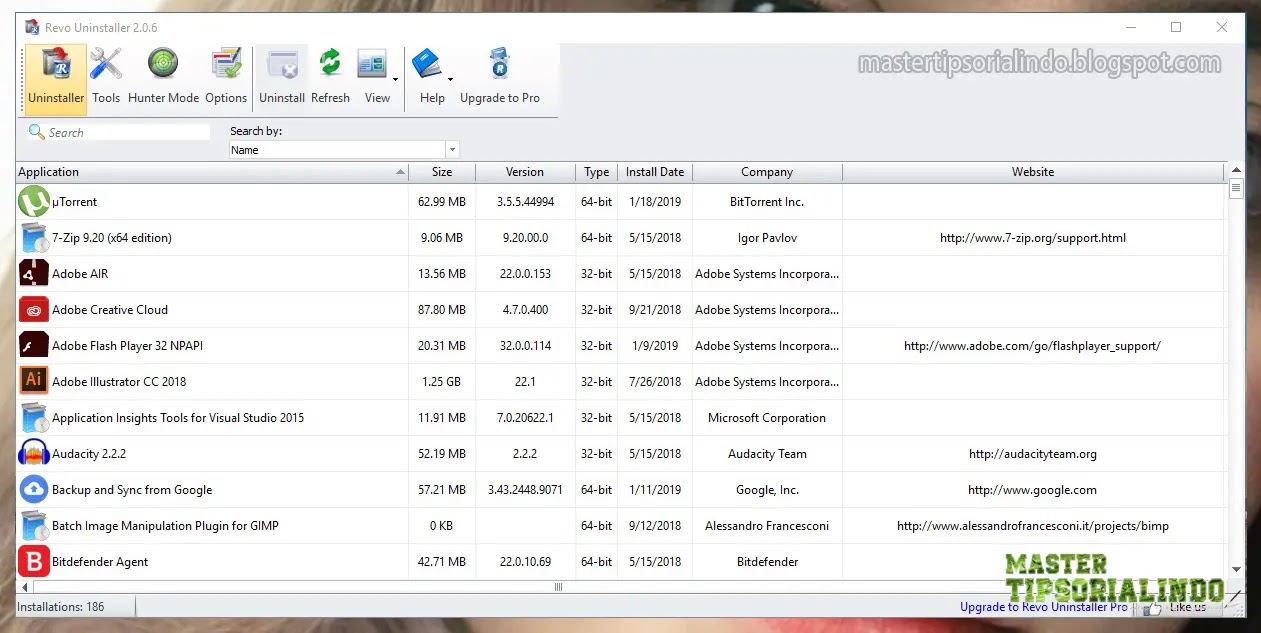The width and height of the screenshot is (1261, 633).
Task: Open the Help dropdown arrow
Action: (450, 79)
